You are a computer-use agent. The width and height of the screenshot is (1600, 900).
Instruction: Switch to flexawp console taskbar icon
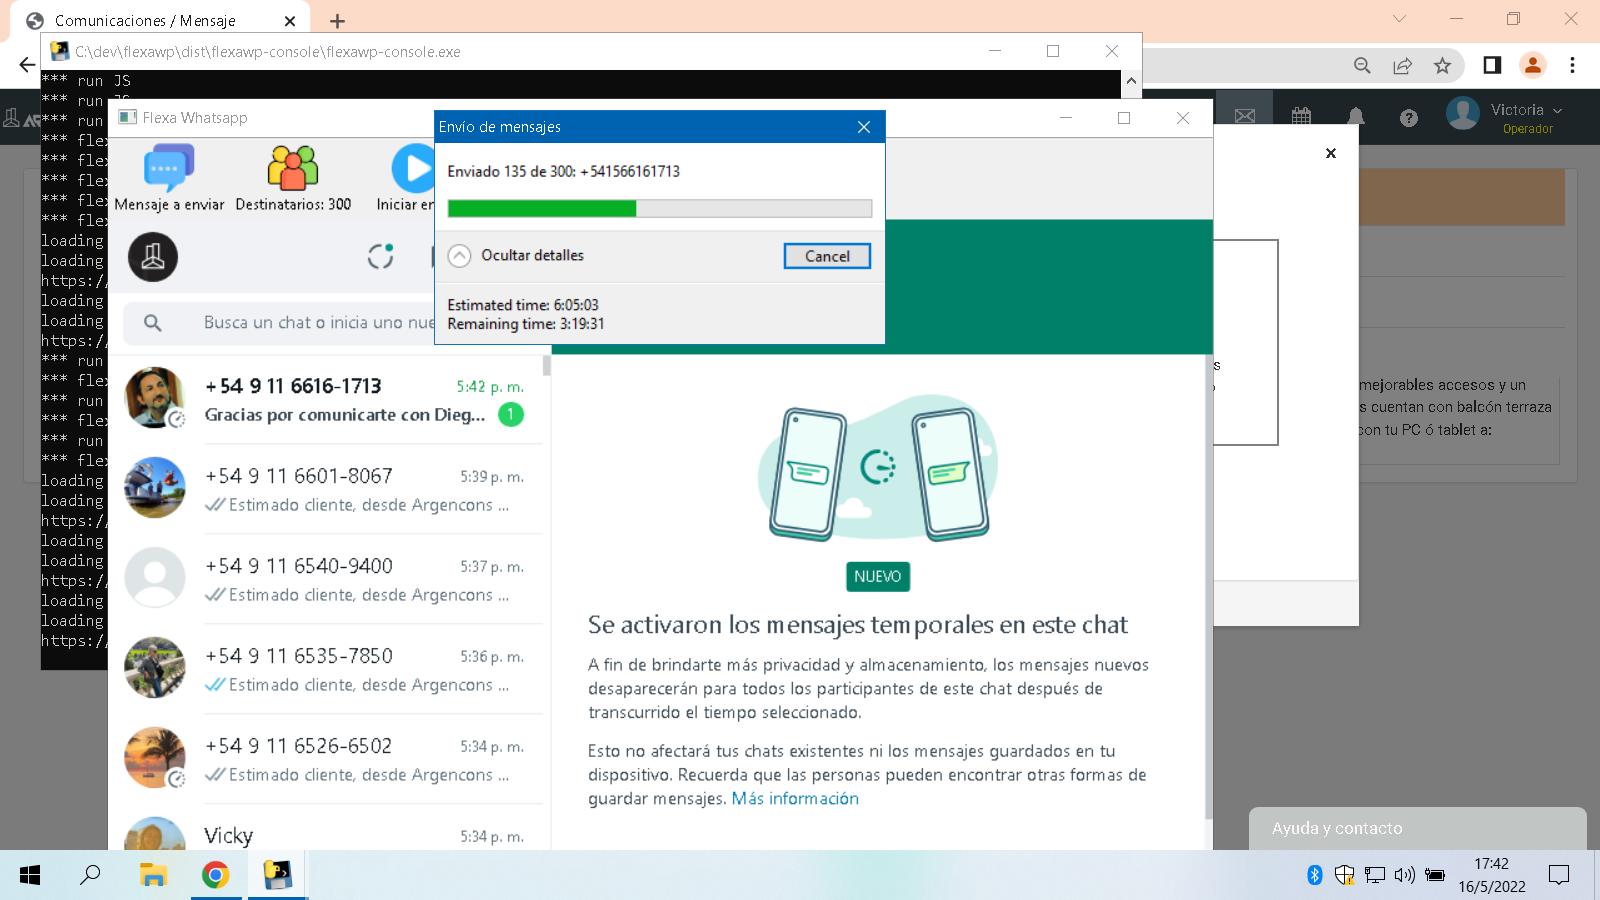click(277, 876)
